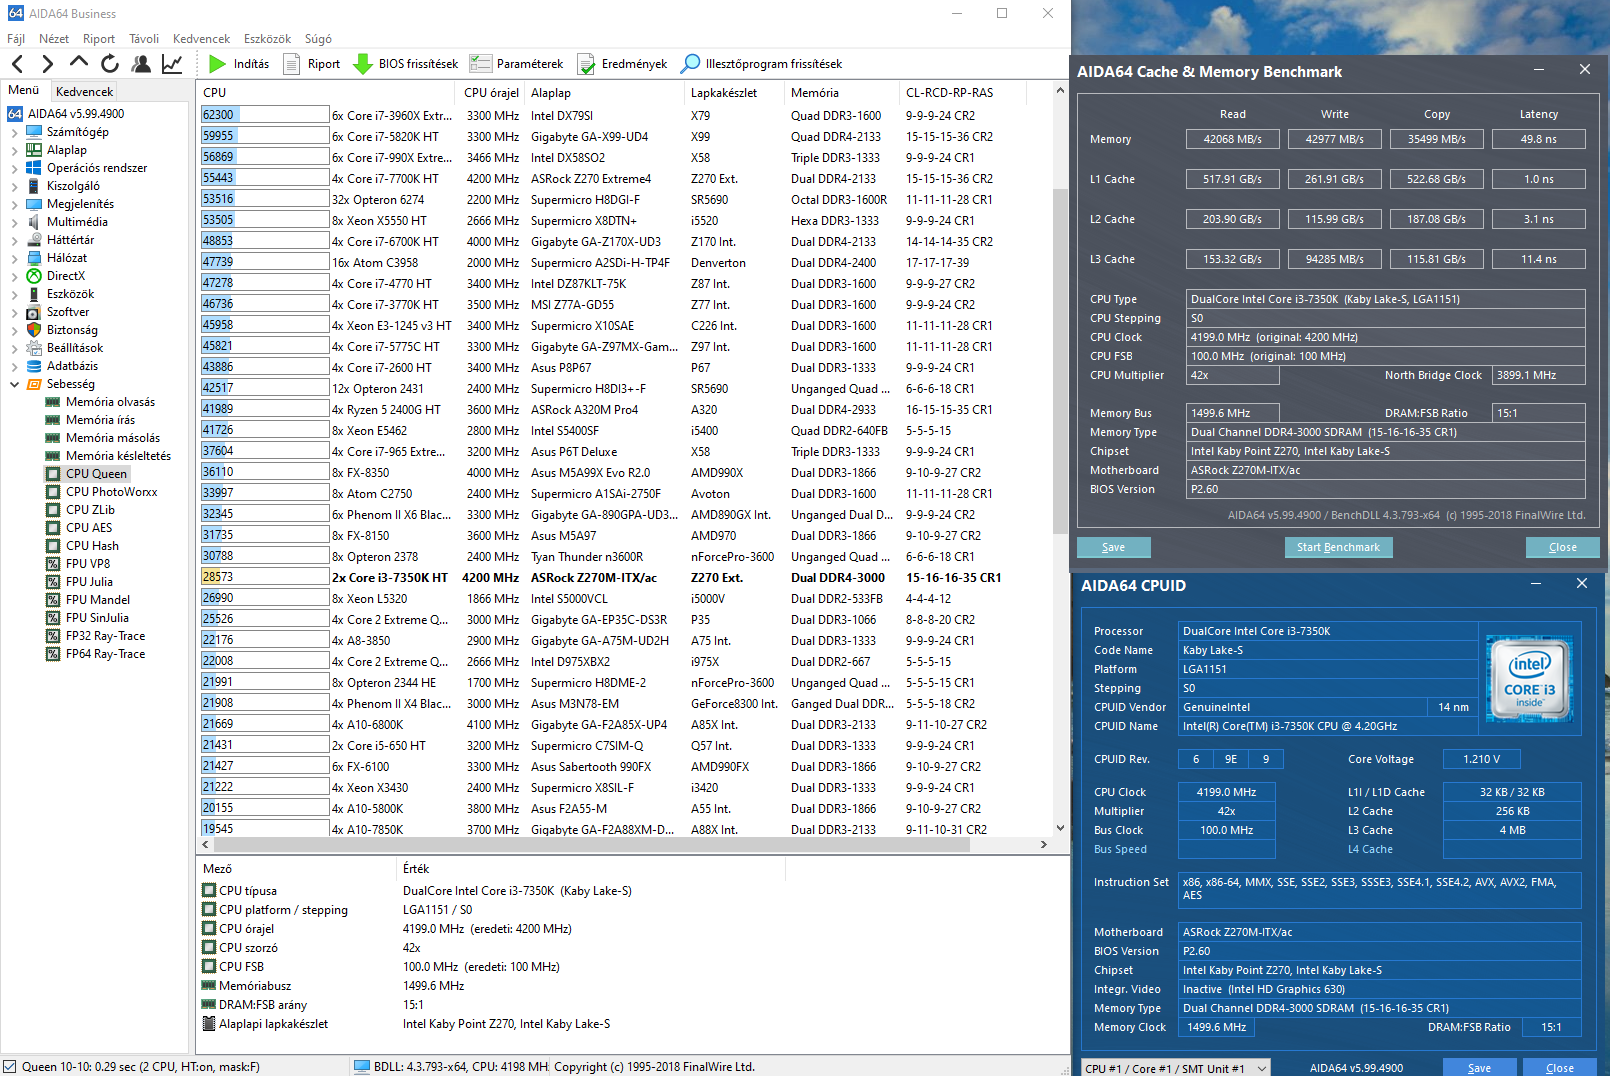
Task: Open the Fájl menu
Action: 16,39
